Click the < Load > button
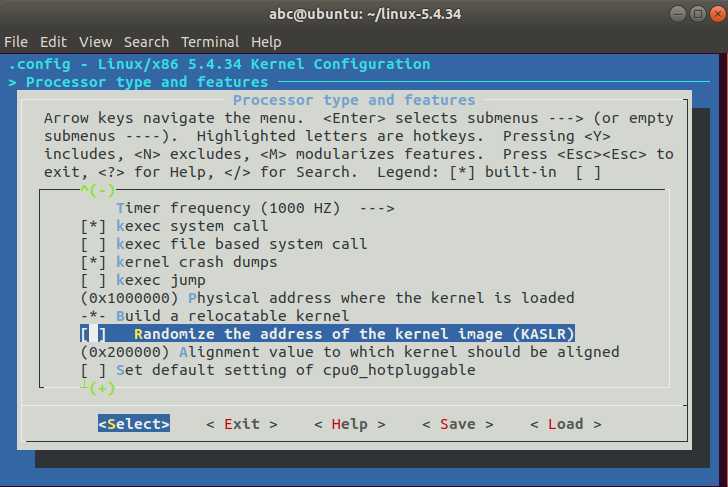Image resolution: width=728 pixels, height=487 pixels. (566, 424)
